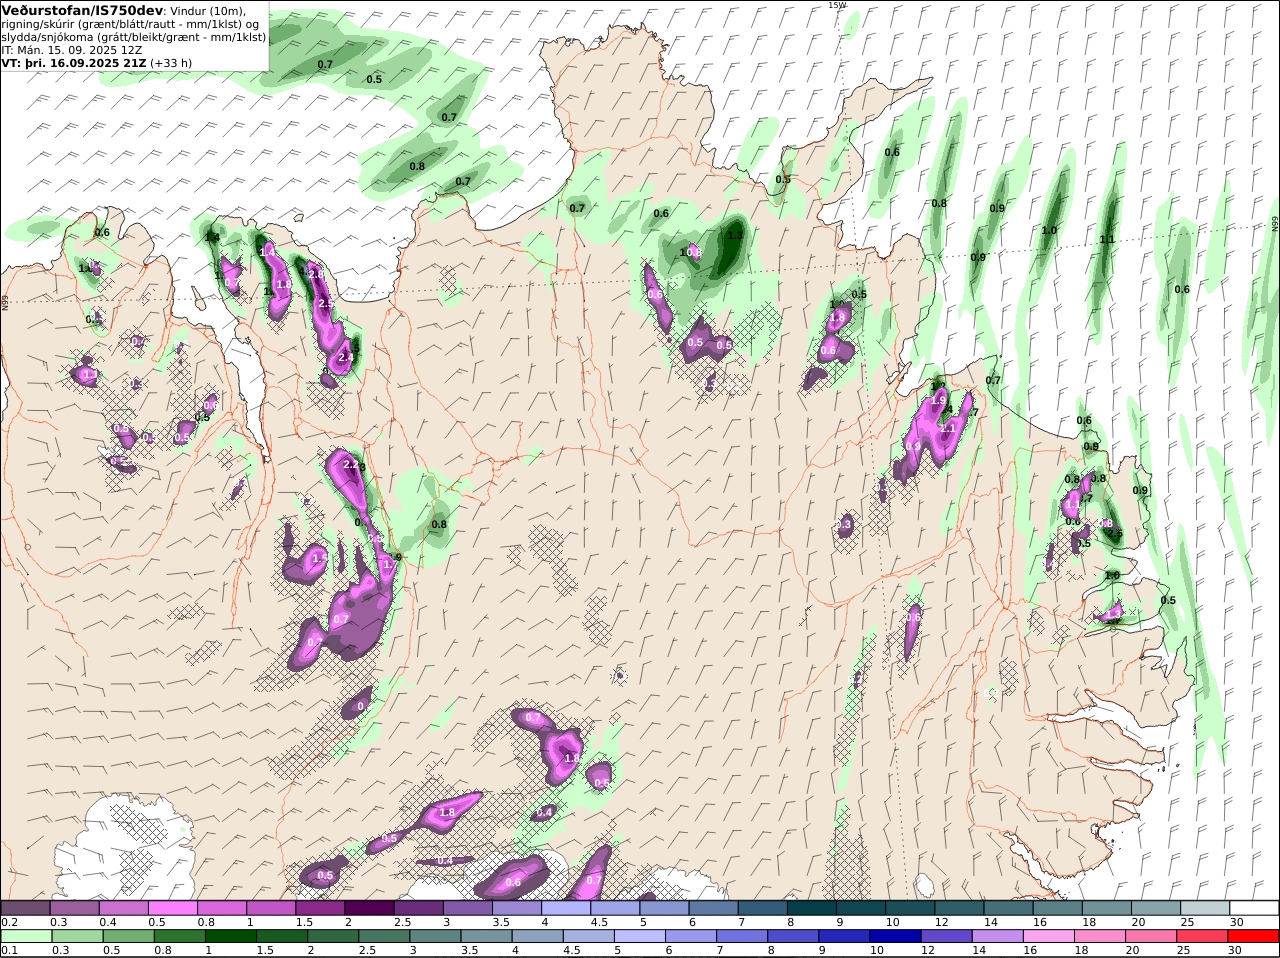Pick the snow legend swatch labeled 4
Screen dimensions: 1280x958
(566, 907)
